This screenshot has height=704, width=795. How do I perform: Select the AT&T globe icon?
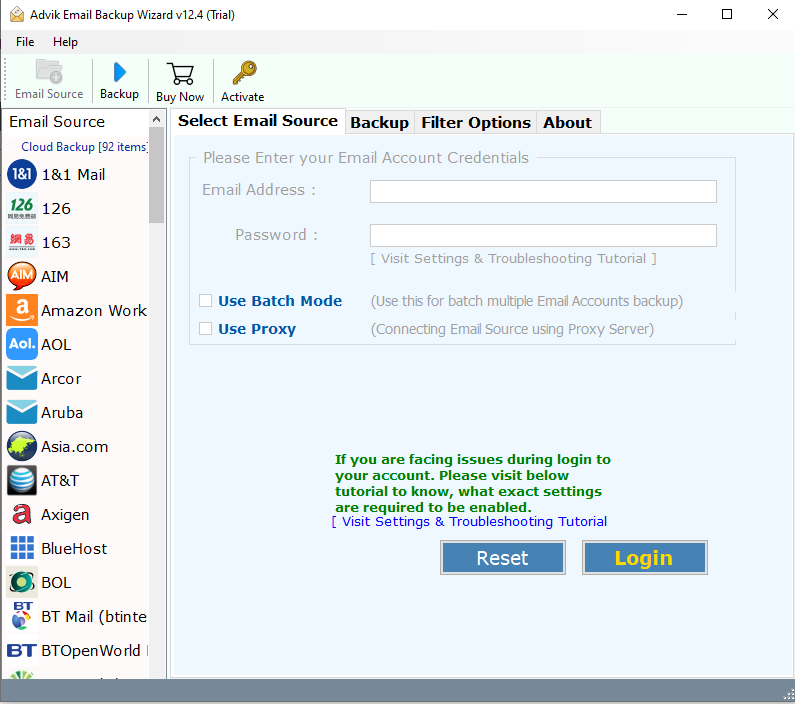click(22, 480)
